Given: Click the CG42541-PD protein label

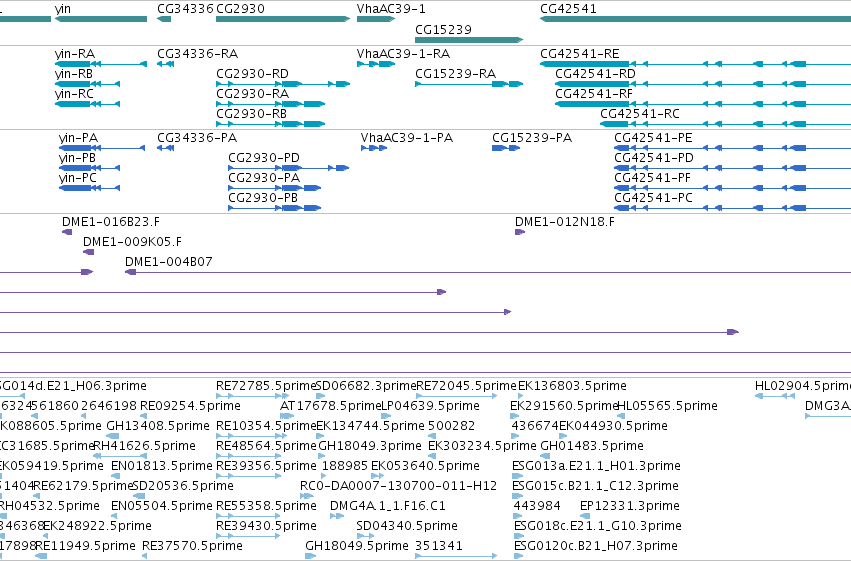Looking at the screenshot, I should 654,158.
